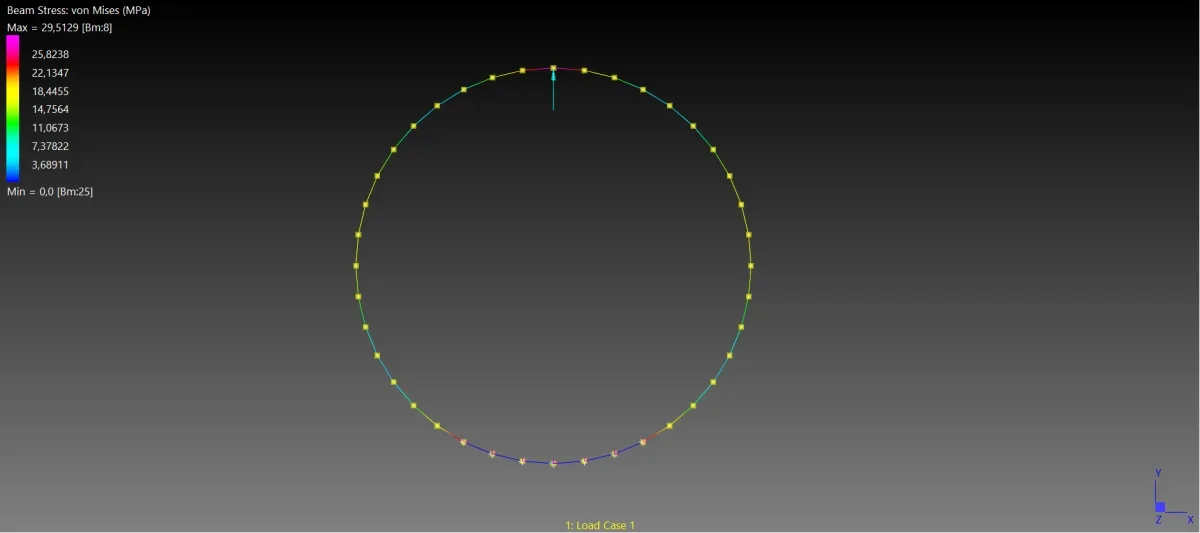1200x533 pixels.
Task: Click the 7,37822 legend value
Action: [x=50, y=146]
